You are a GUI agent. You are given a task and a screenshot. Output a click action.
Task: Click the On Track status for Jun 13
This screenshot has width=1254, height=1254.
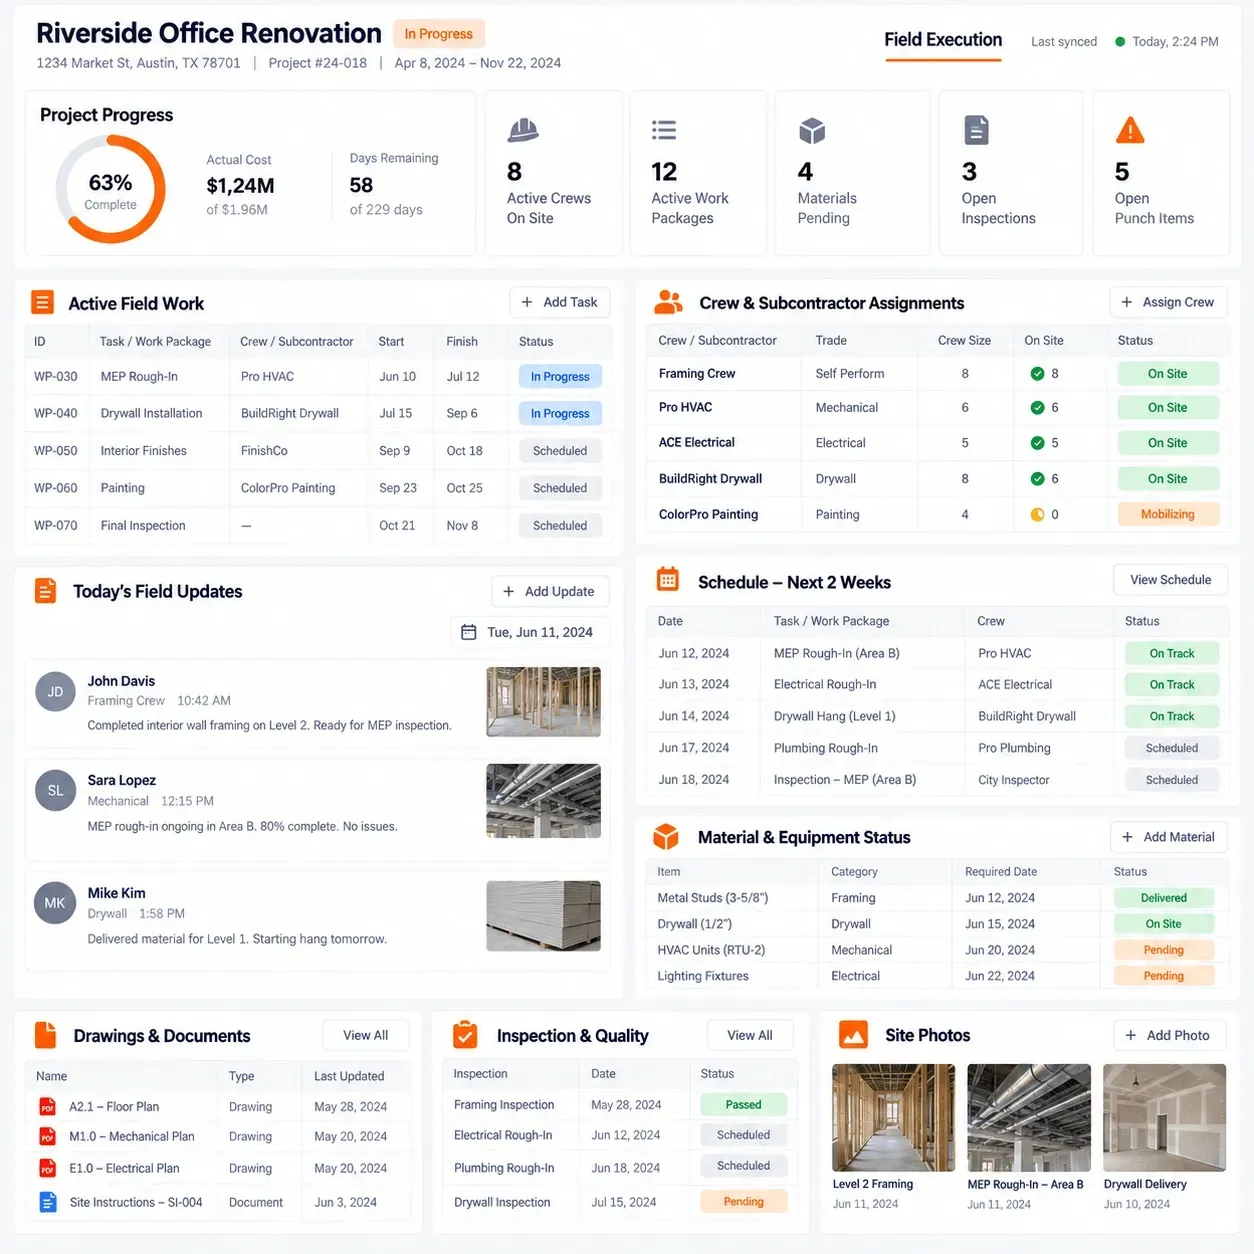[1171, 685]
